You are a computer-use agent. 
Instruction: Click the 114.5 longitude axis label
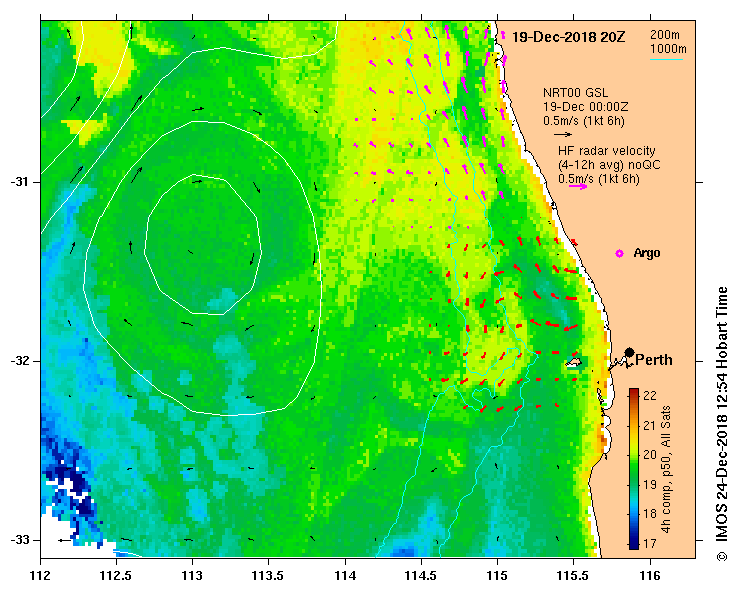point(421,576)
